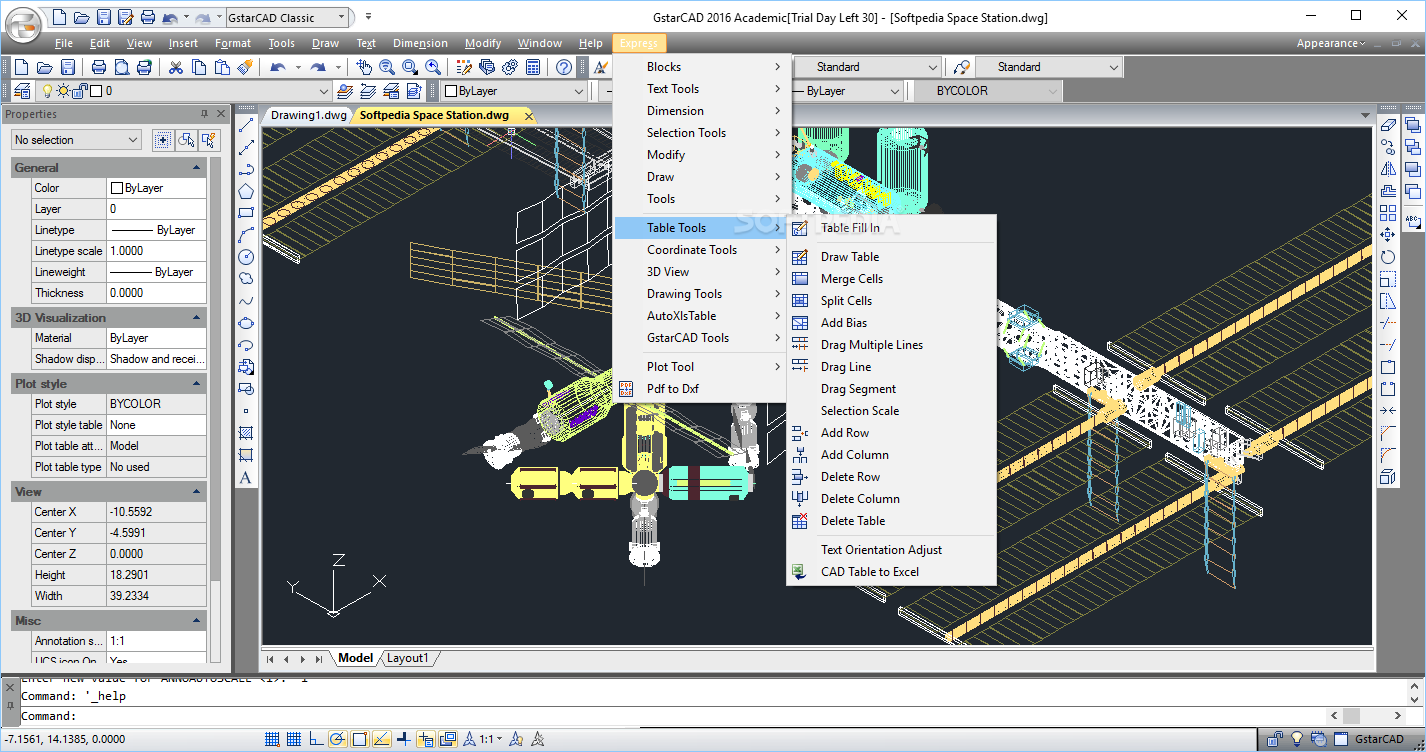1426x752 pixels.
Task: Switch to Layout1 tab
Action: click(407, 658)
